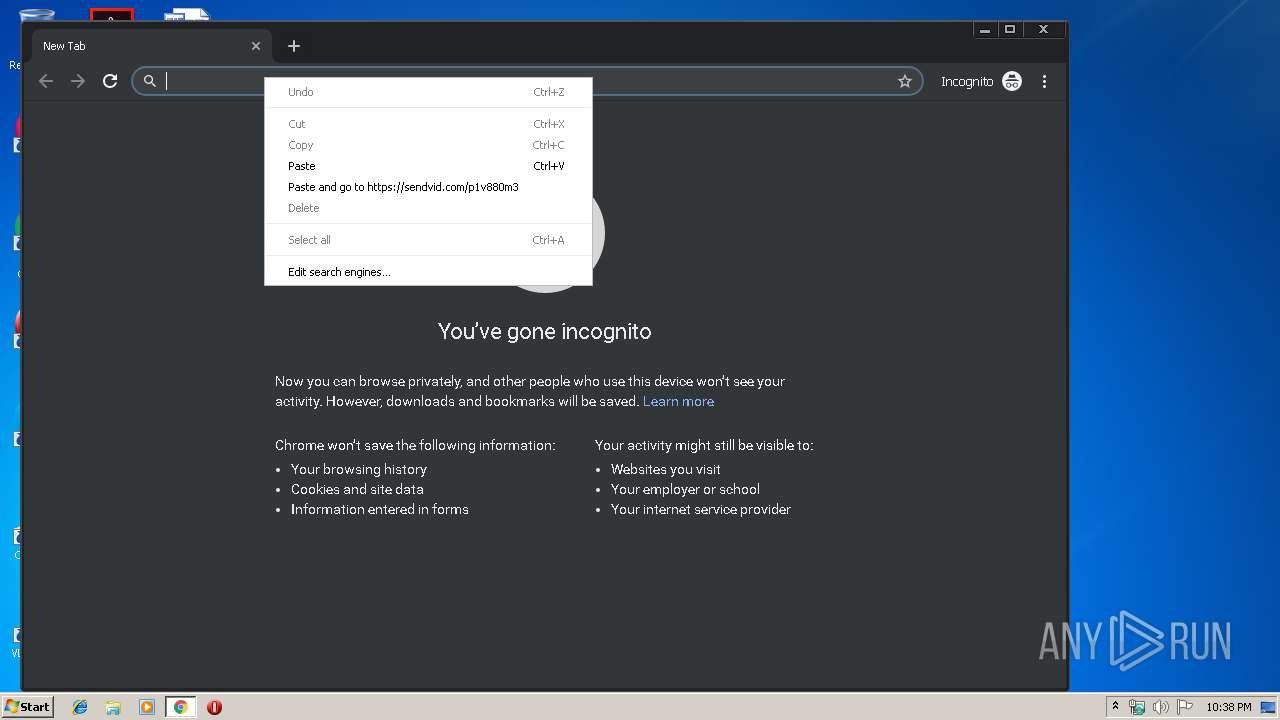Choose Cut in the context menu
Viewport: 1280px width, 720px height.
tap(428, 124)
